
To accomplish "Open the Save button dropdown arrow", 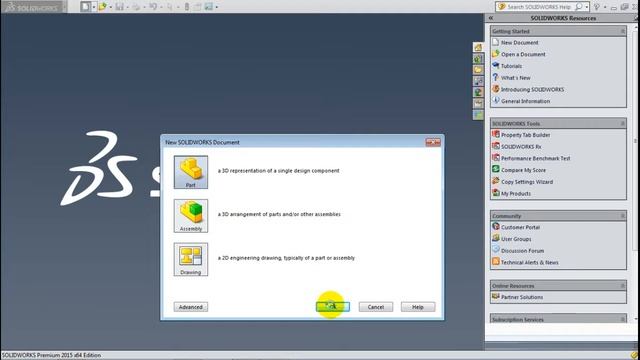I will pos(127,7).
